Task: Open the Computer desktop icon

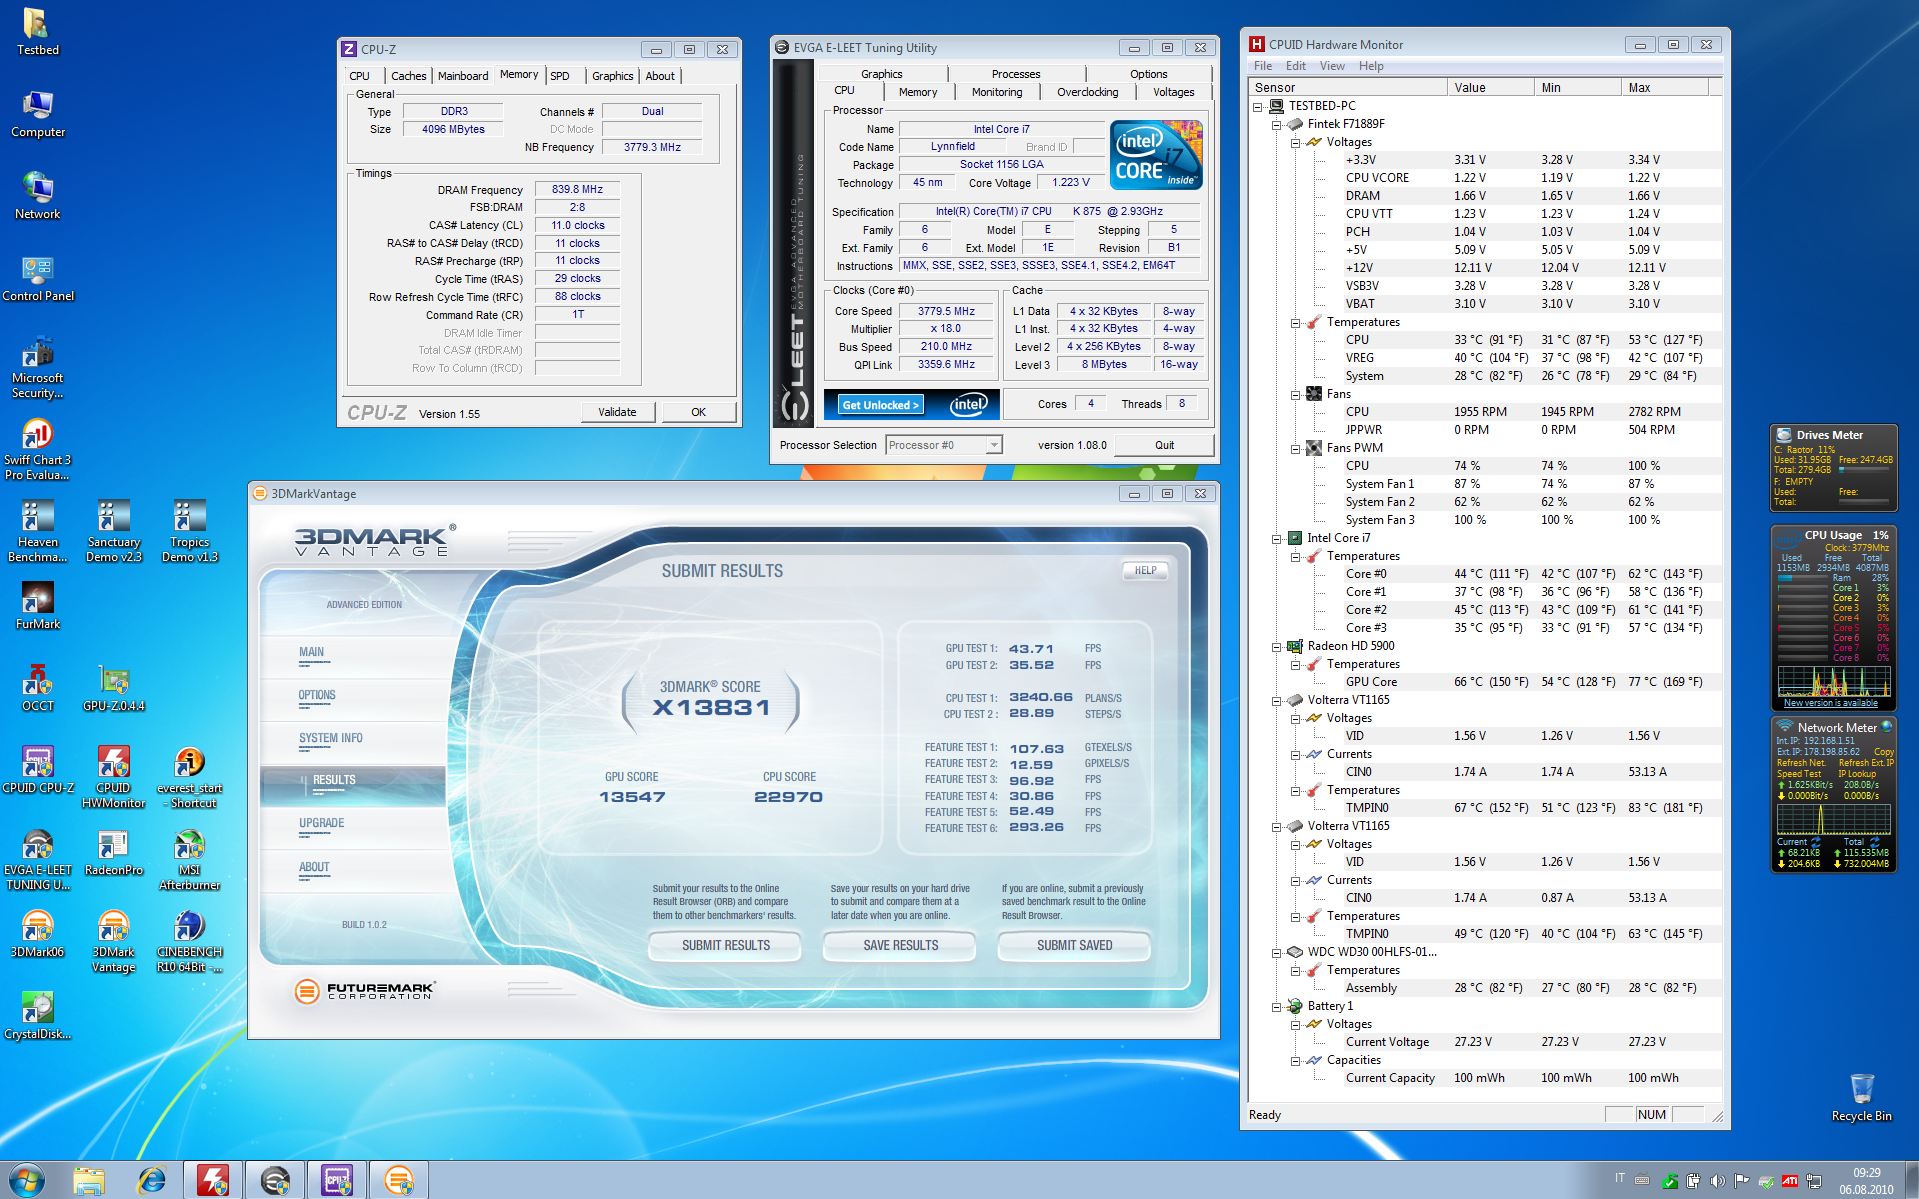Action: pyautogui.click(x=37, y=114)
